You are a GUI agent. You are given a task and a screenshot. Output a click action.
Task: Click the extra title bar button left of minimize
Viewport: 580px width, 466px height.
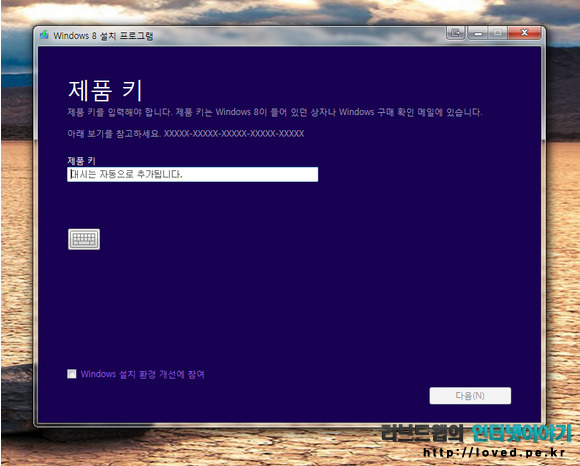(x=456, y=33)
